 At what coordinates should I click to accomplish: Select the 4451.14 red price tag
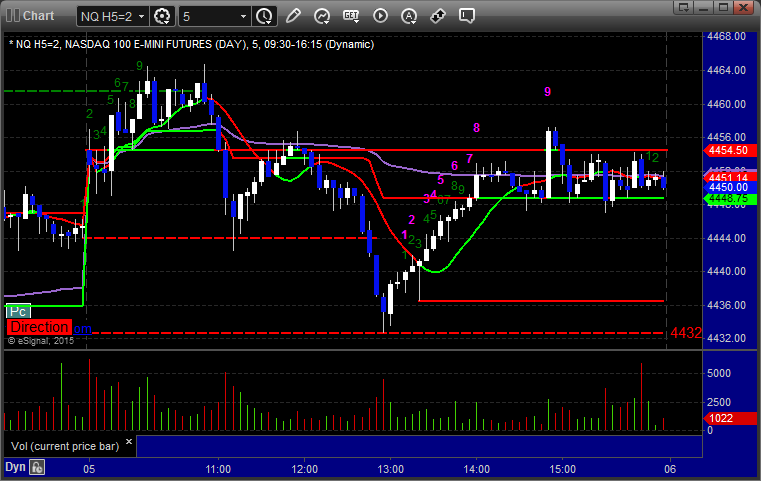[729, 177]
